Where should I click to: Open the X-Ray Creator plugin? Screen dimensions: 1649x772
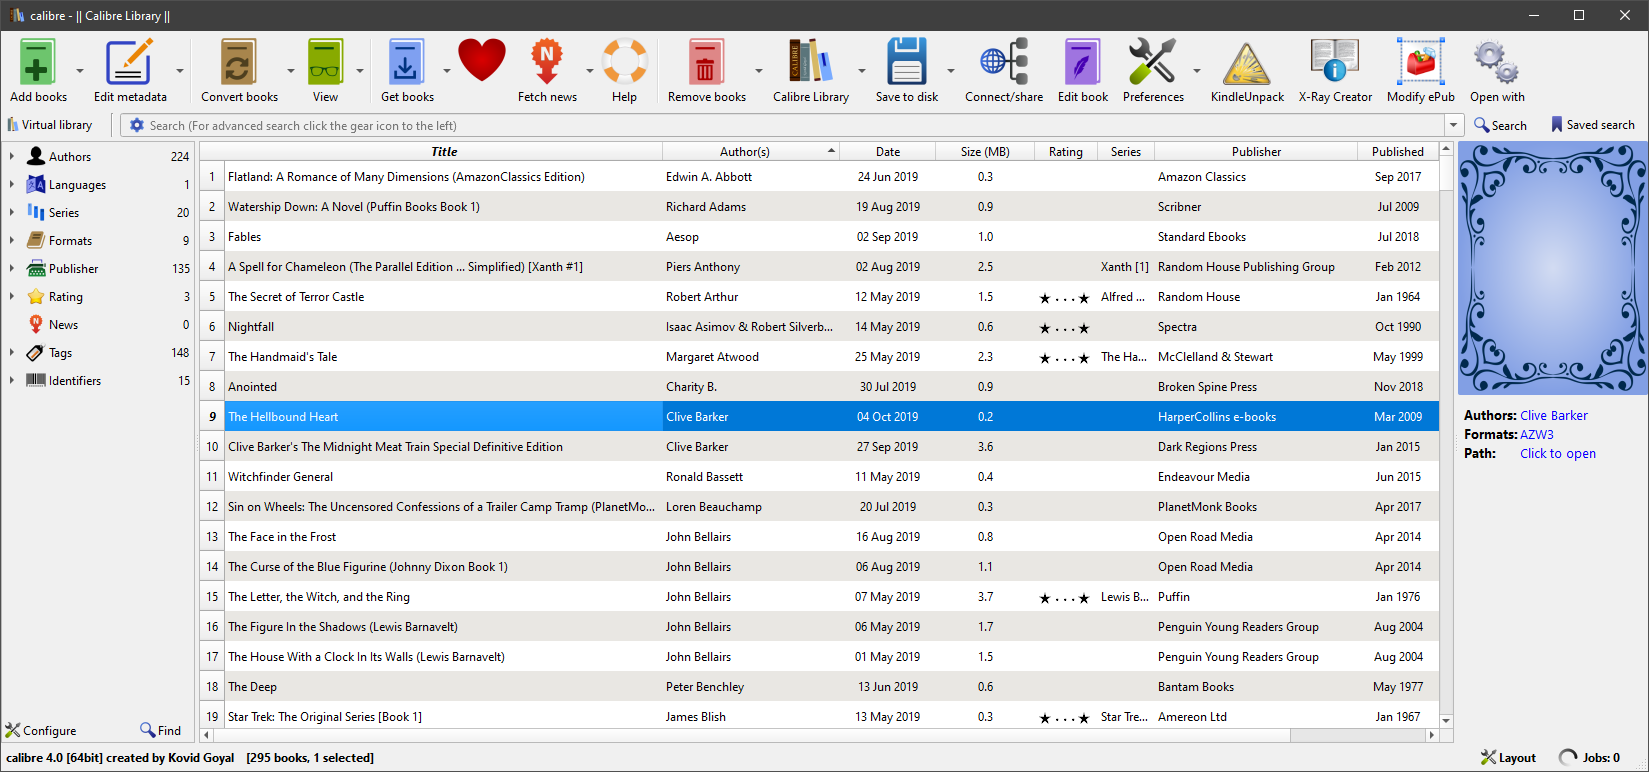1334,63
